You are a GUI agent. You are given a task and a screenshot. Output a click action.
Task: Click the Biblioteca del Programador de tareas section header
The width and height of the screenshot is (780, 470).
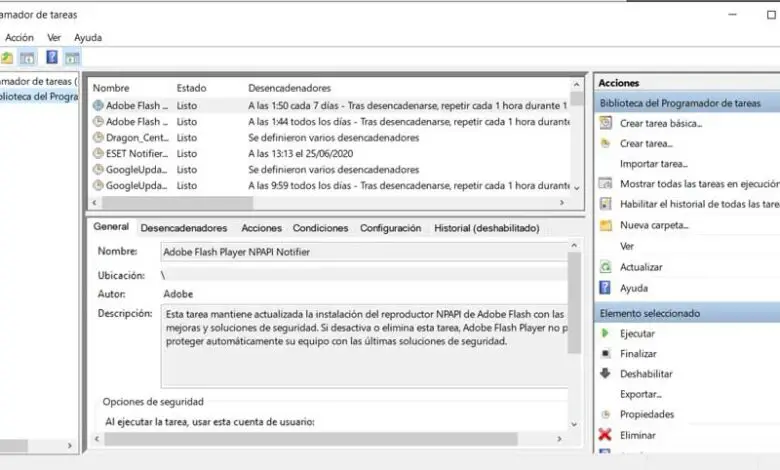pos(687,103)
